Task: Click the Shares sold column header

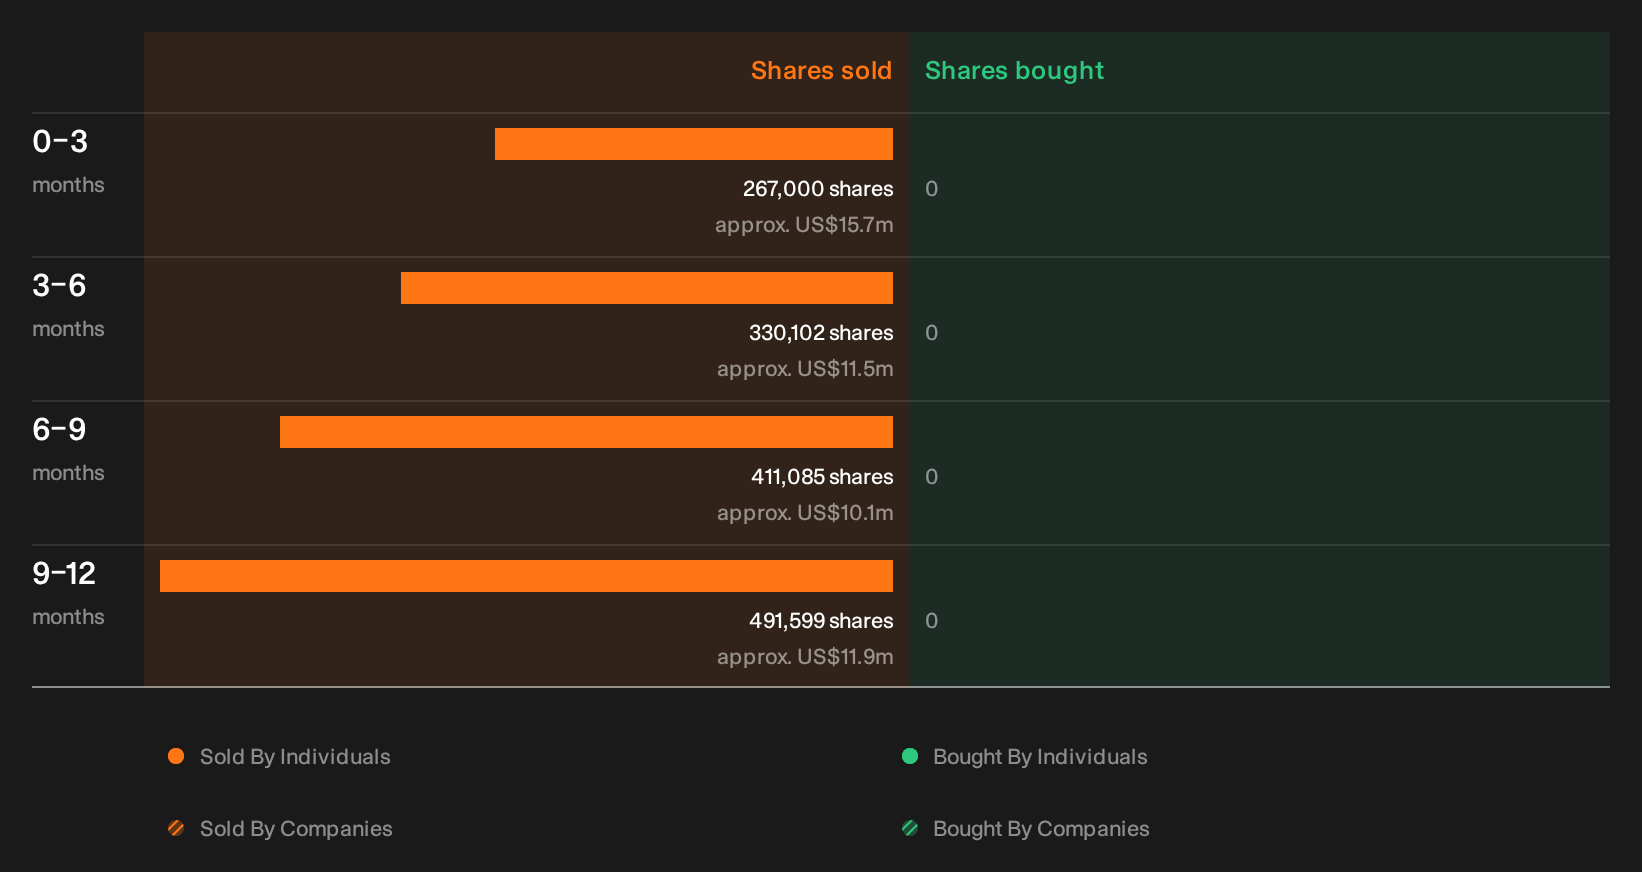Action: (x=821, y=71)
